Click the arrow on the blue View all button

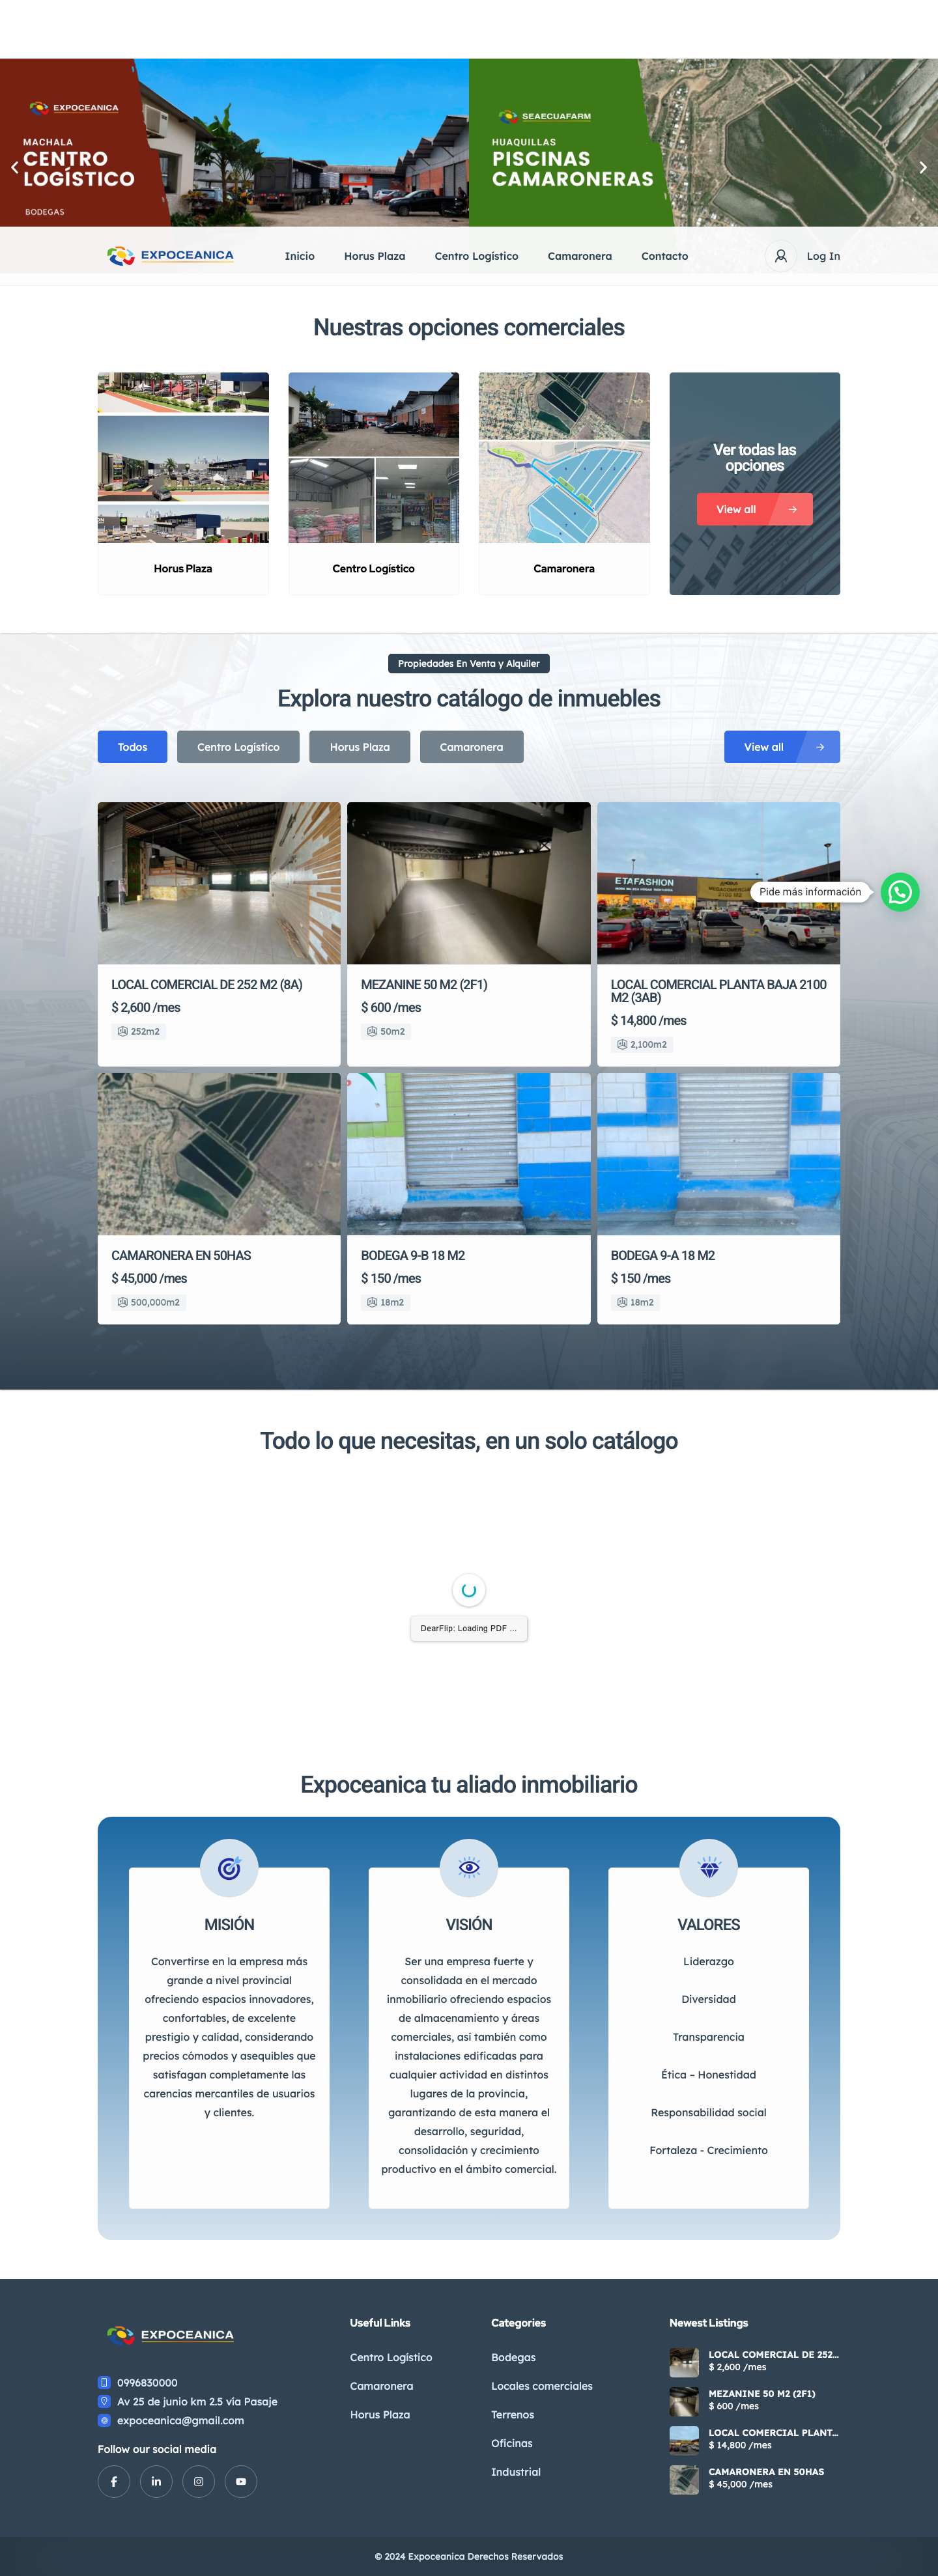click(x=820, y=747)
